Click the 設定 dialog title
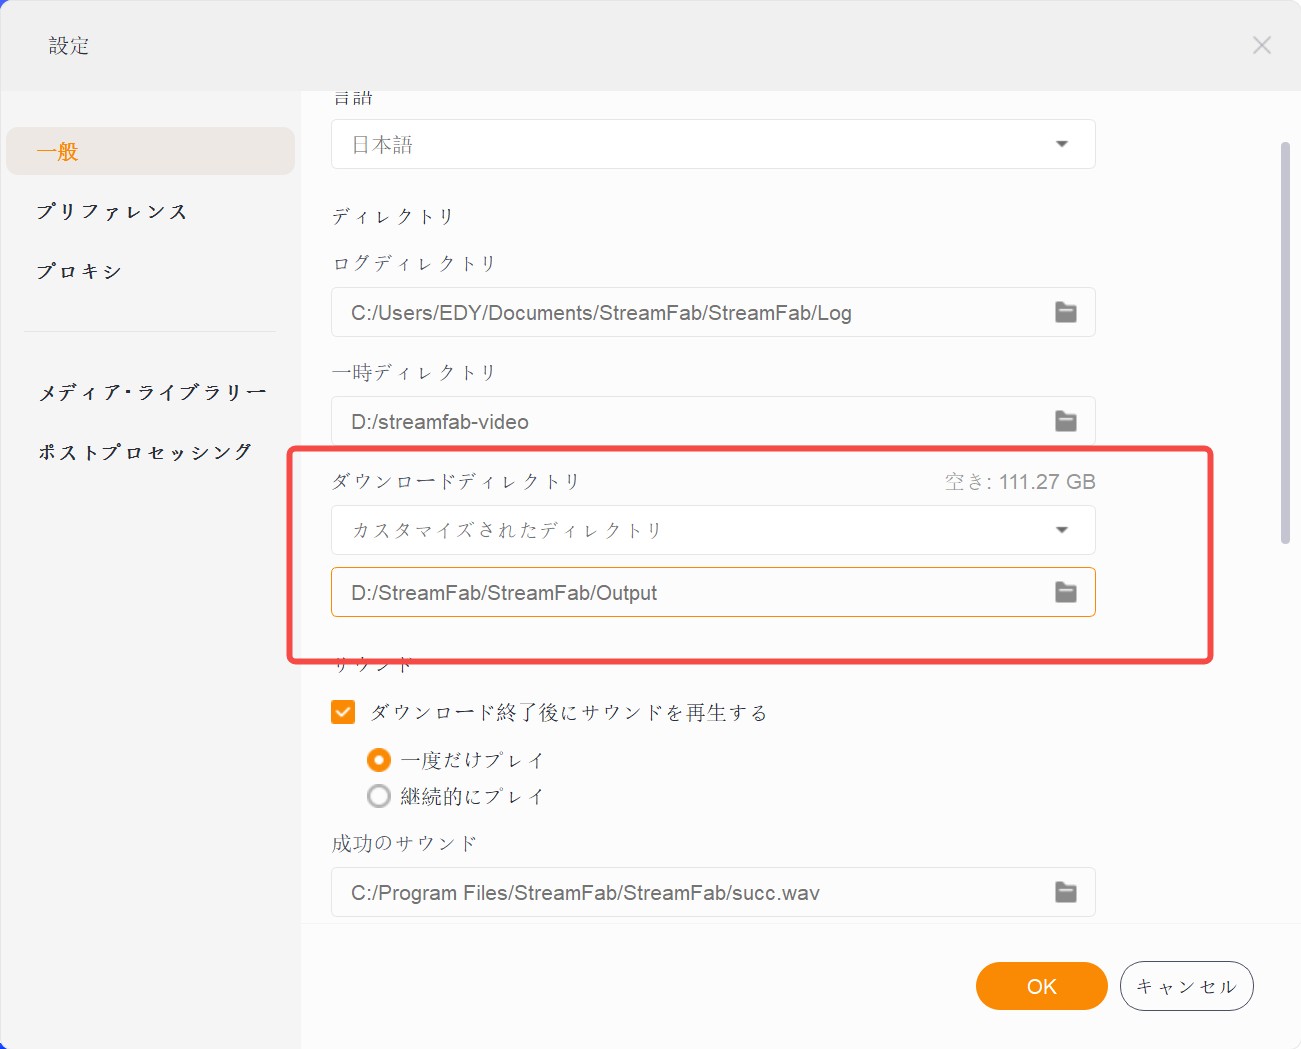1301x1049 pixels. (69, 45)
